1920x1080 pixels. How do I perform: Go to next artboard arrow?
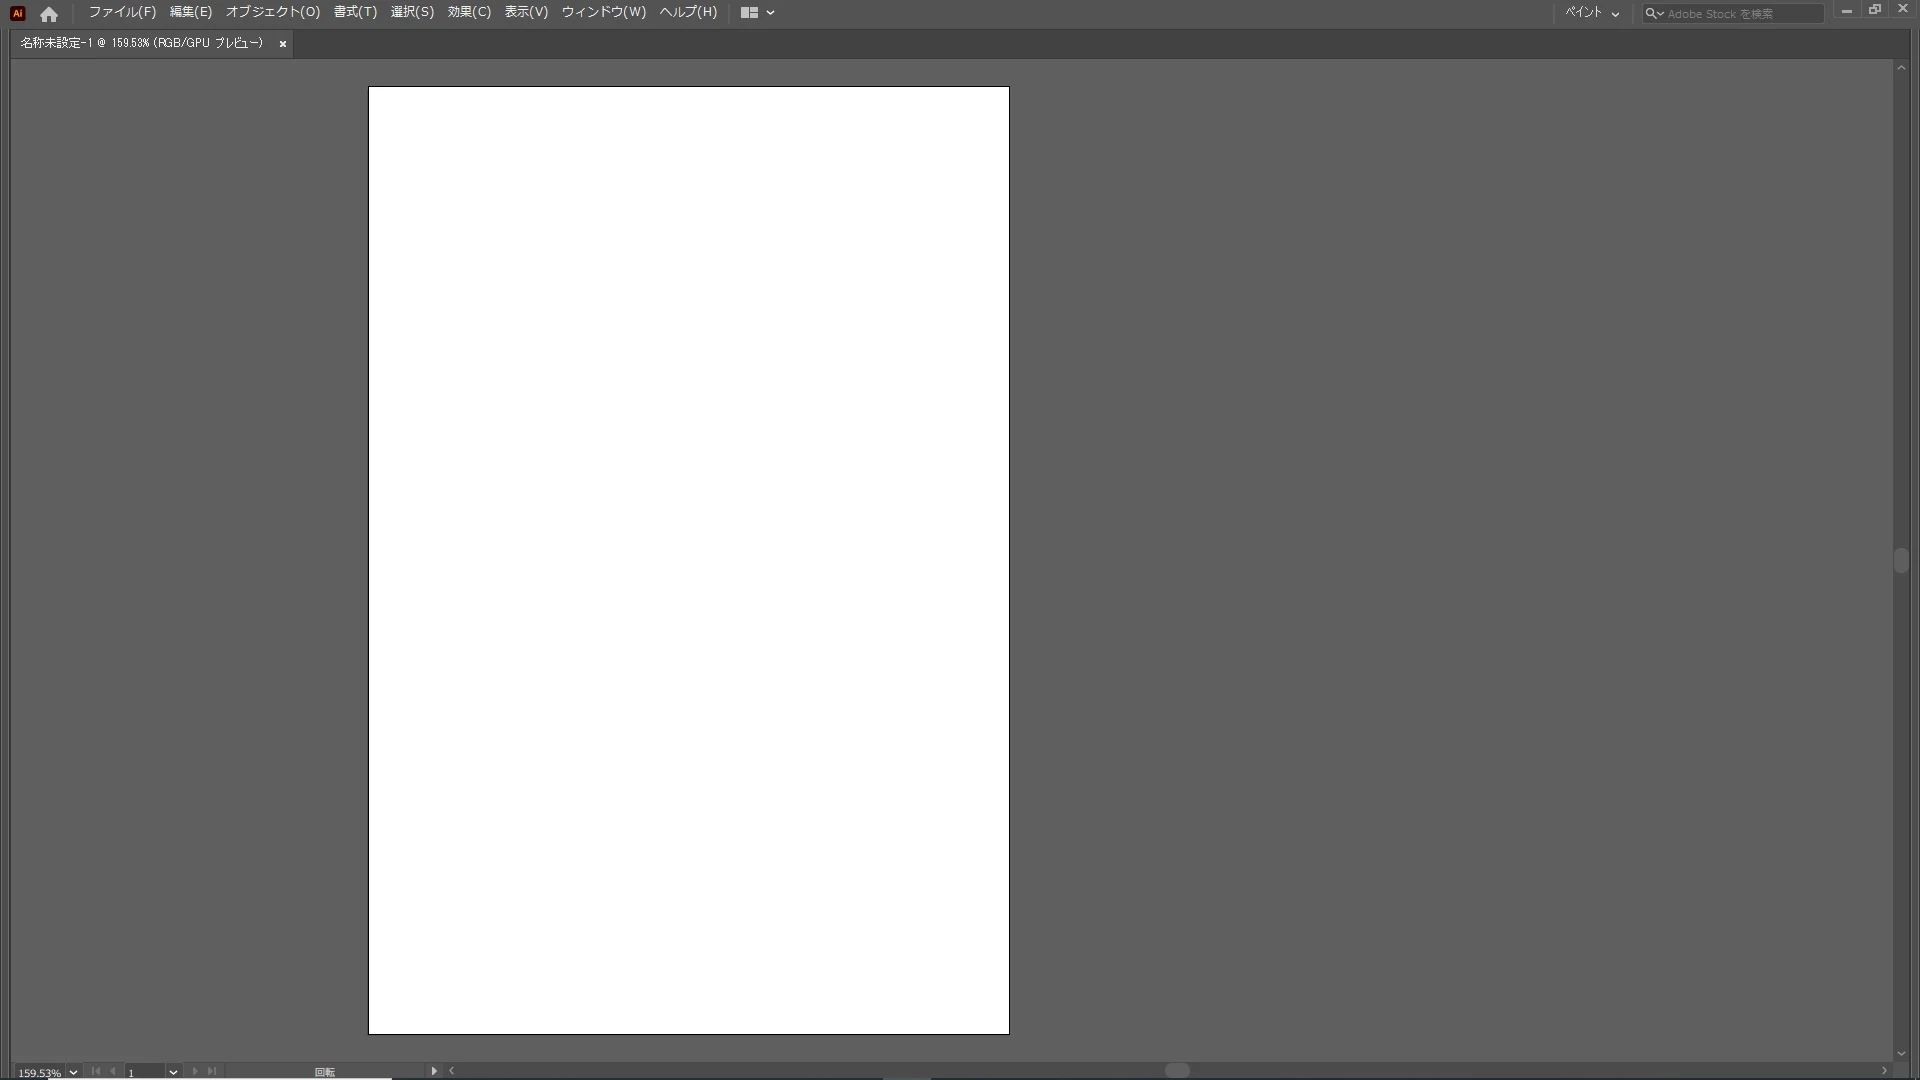click(195, 1071)
